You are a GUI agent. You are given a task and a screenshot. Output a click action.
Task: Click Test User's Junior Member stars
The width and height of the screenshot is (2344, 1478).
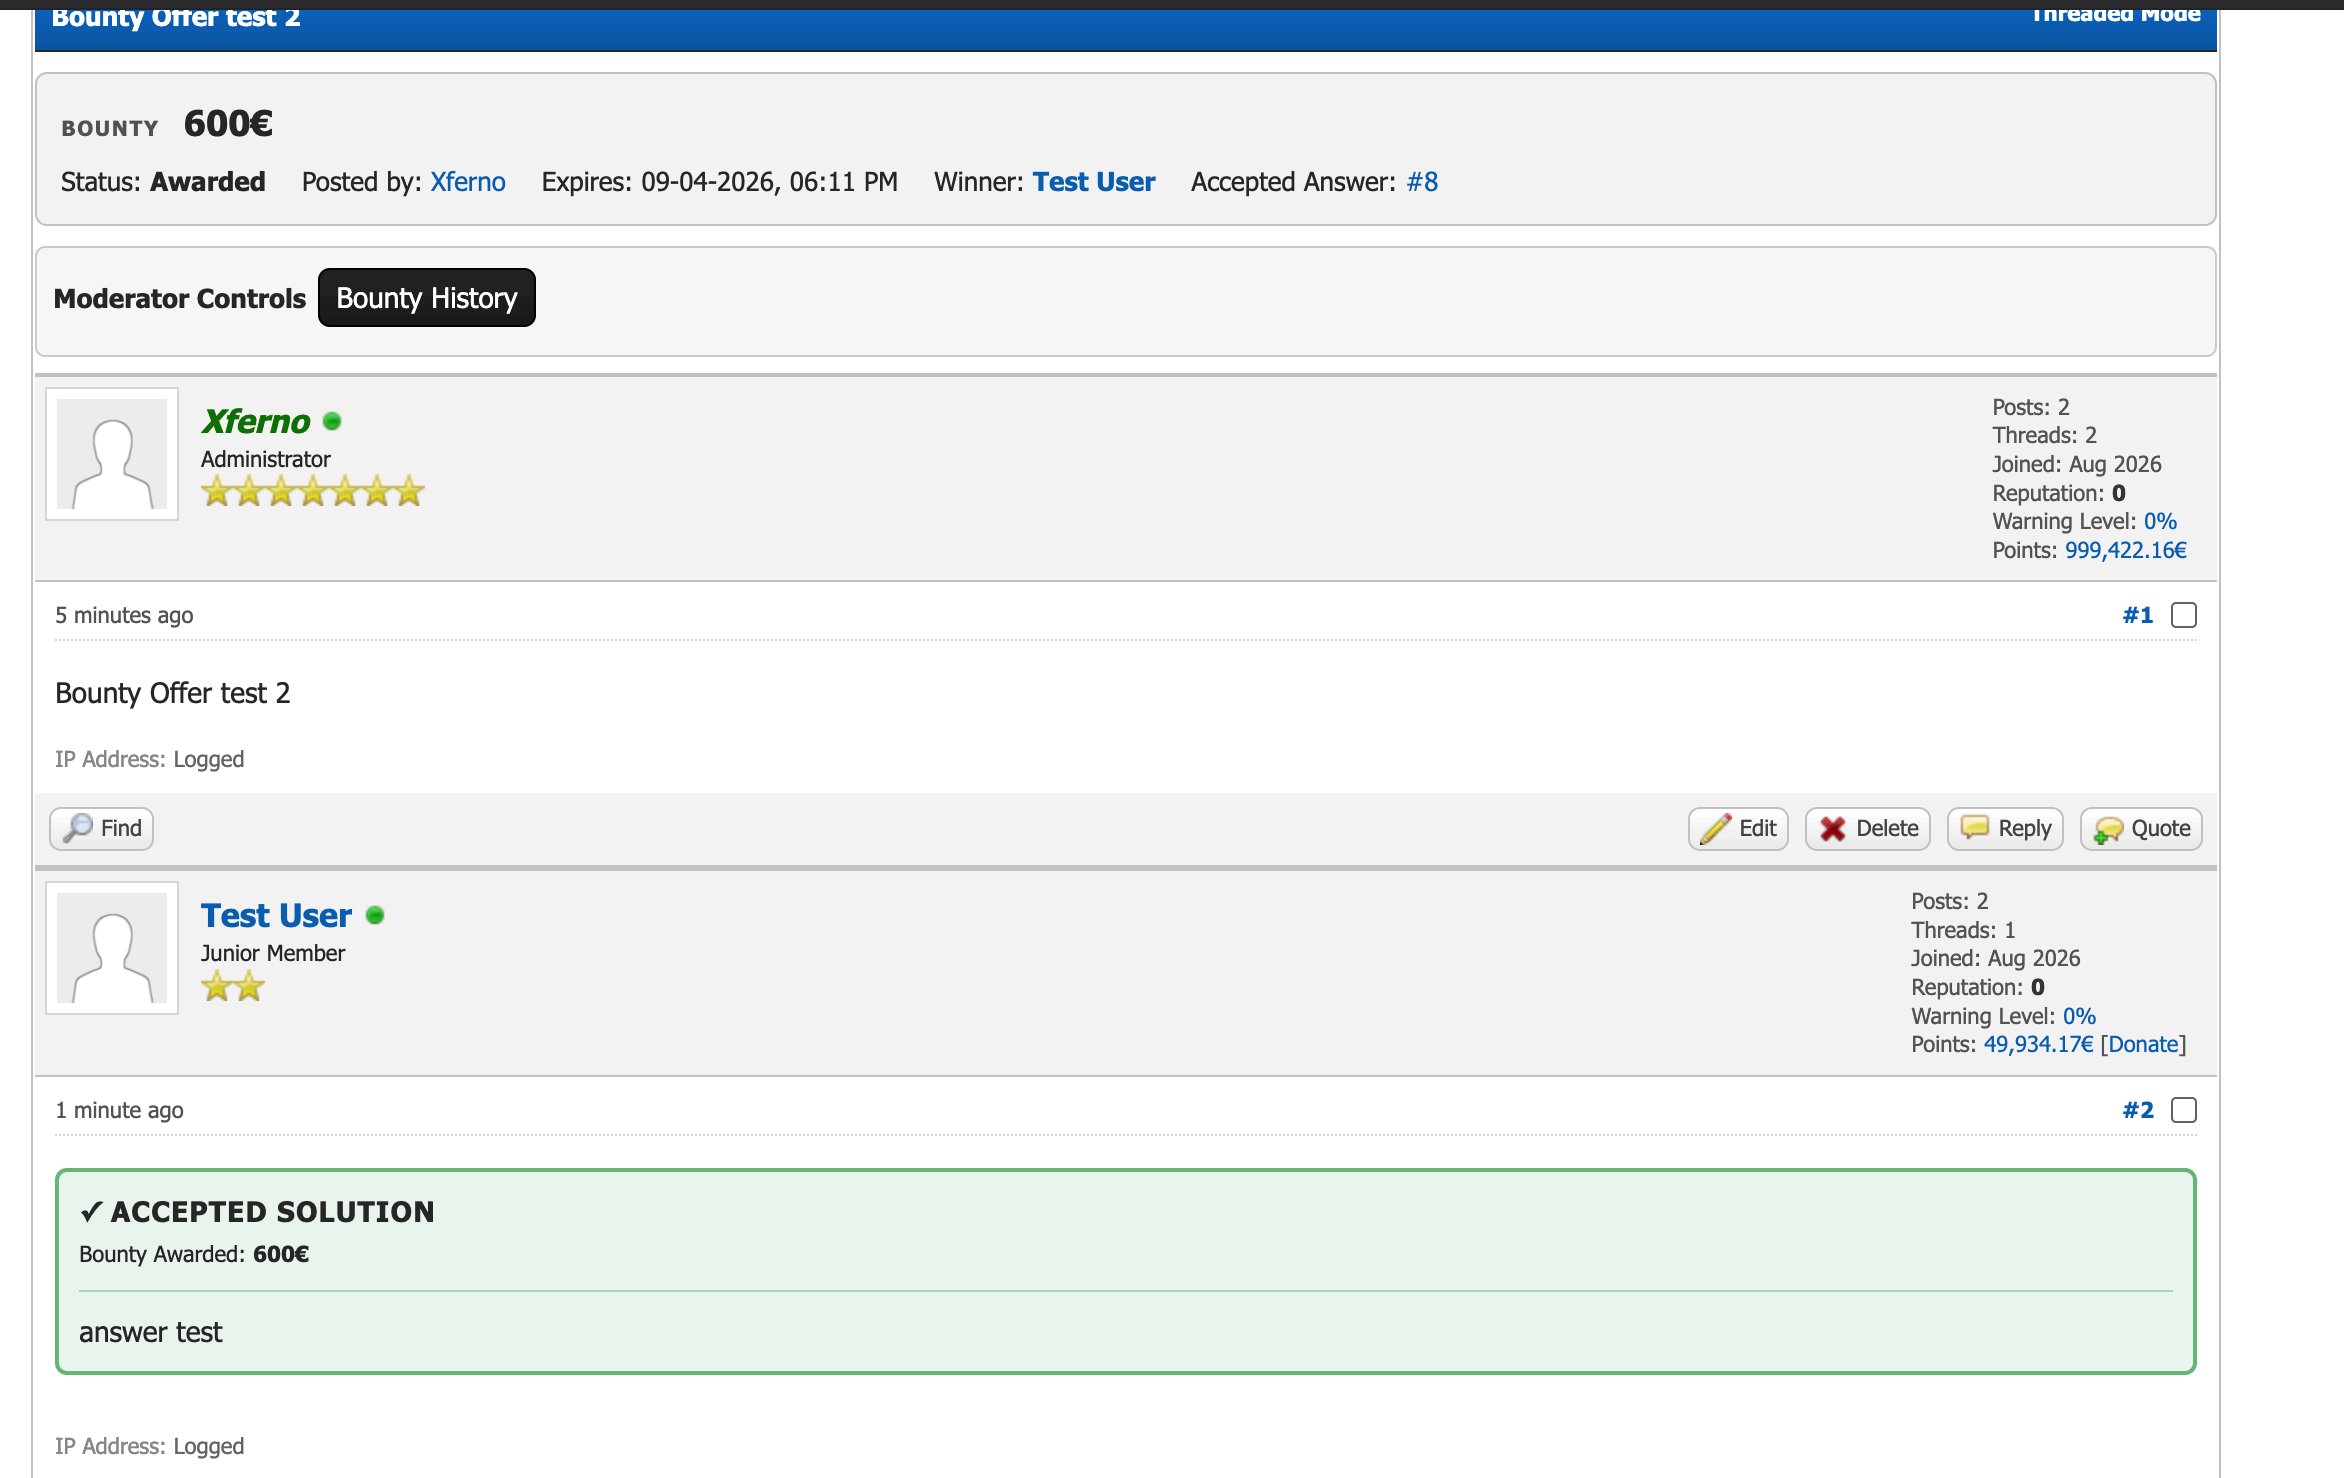click(x=233, y=986)
